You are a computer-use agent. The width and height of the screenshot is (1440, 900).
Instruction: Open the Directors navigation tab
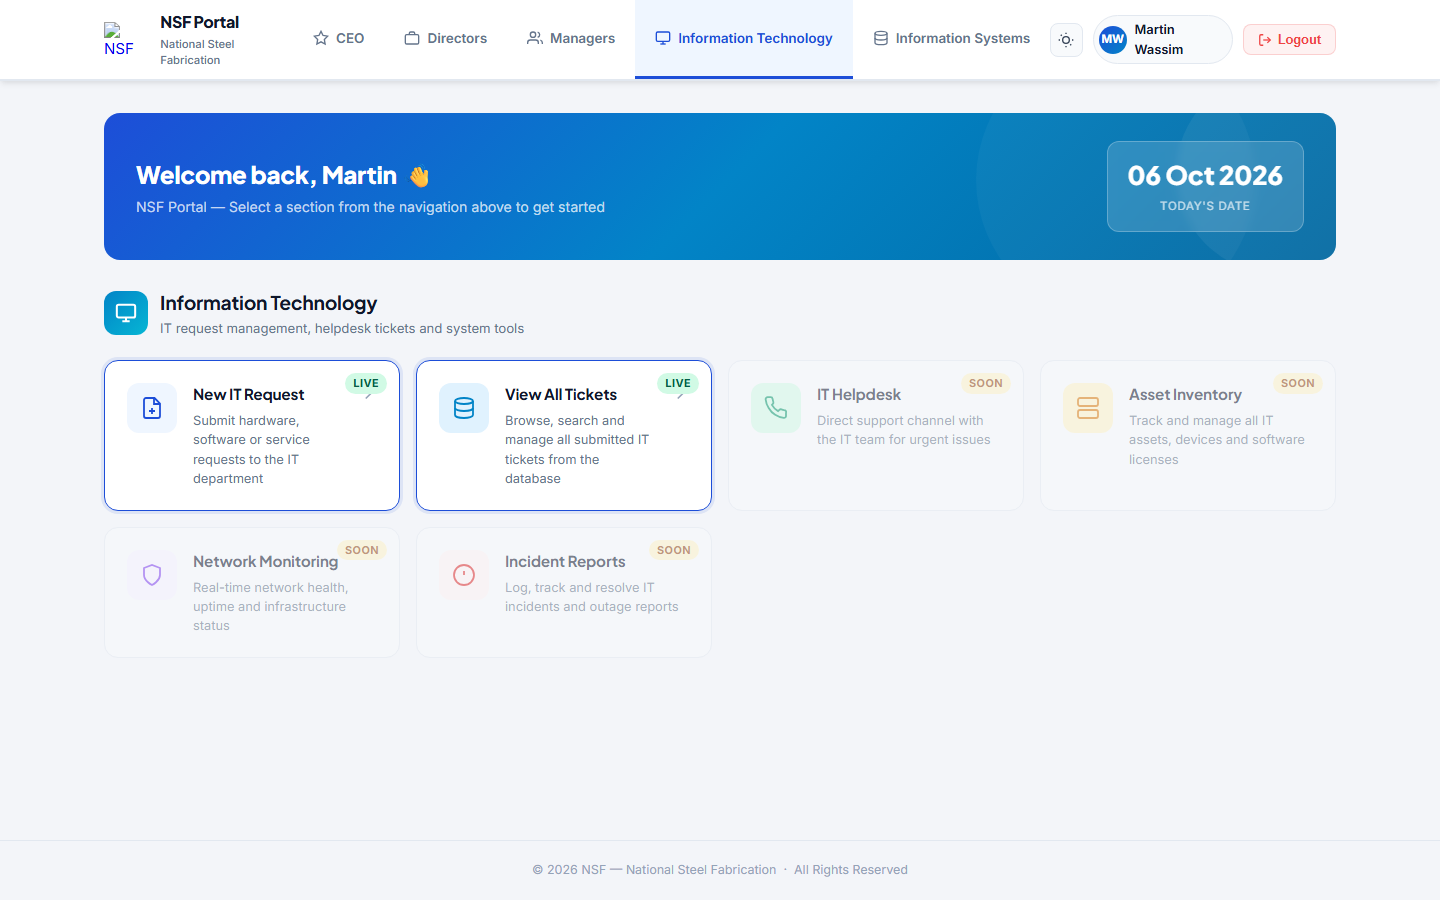click(446, 39)
